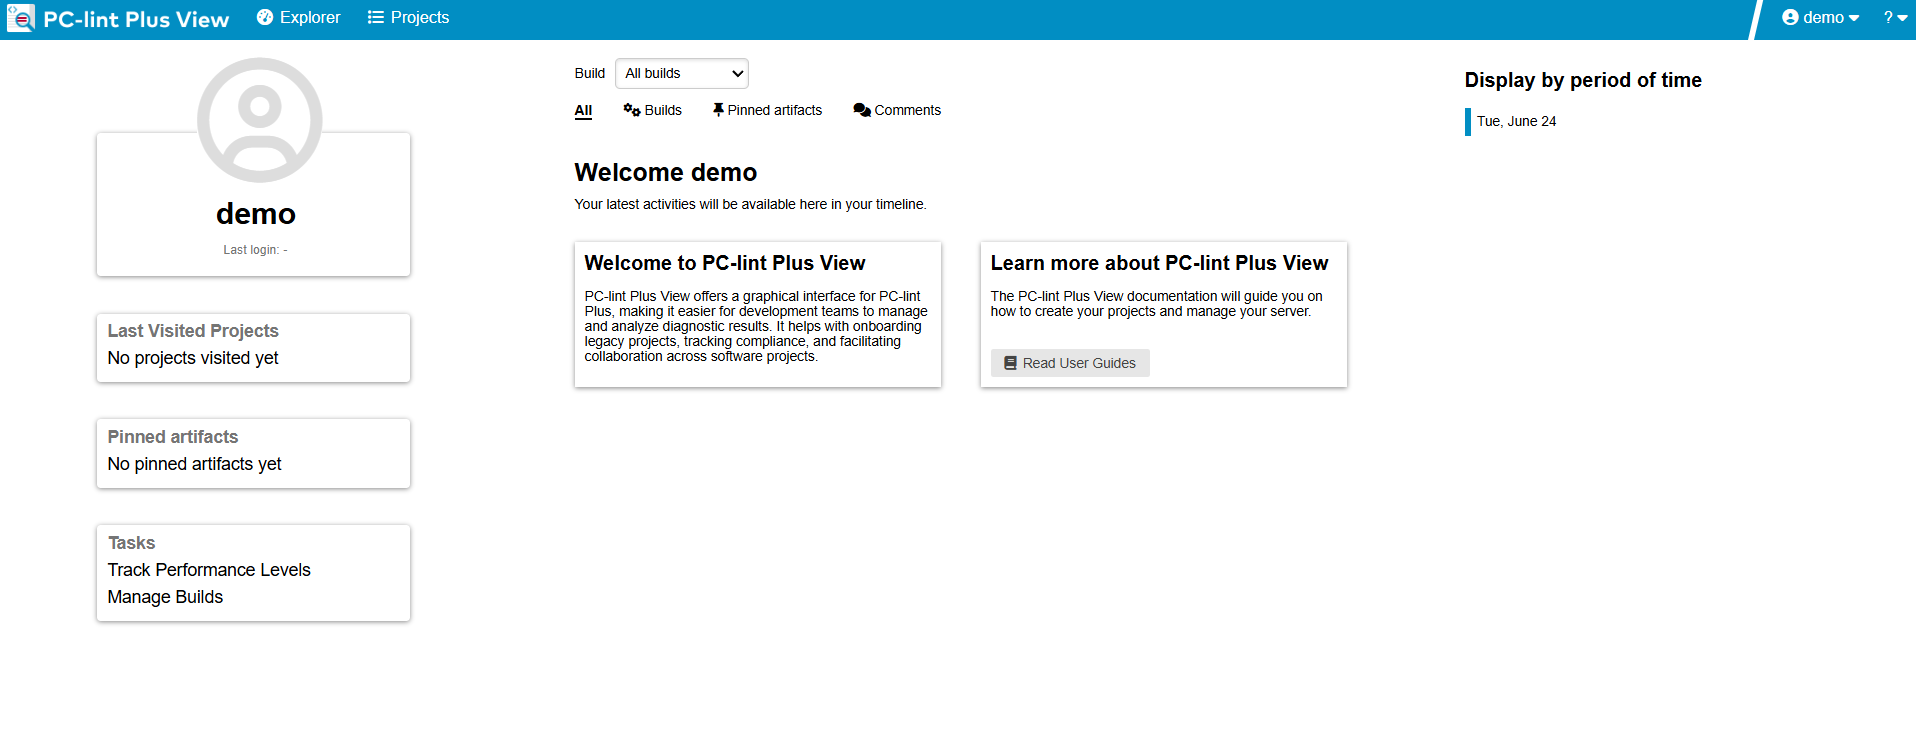The height and width of the screenshot is (752, 1916).
Task: Click the gears icon beside Builds filter
Action: pos(632,110)
